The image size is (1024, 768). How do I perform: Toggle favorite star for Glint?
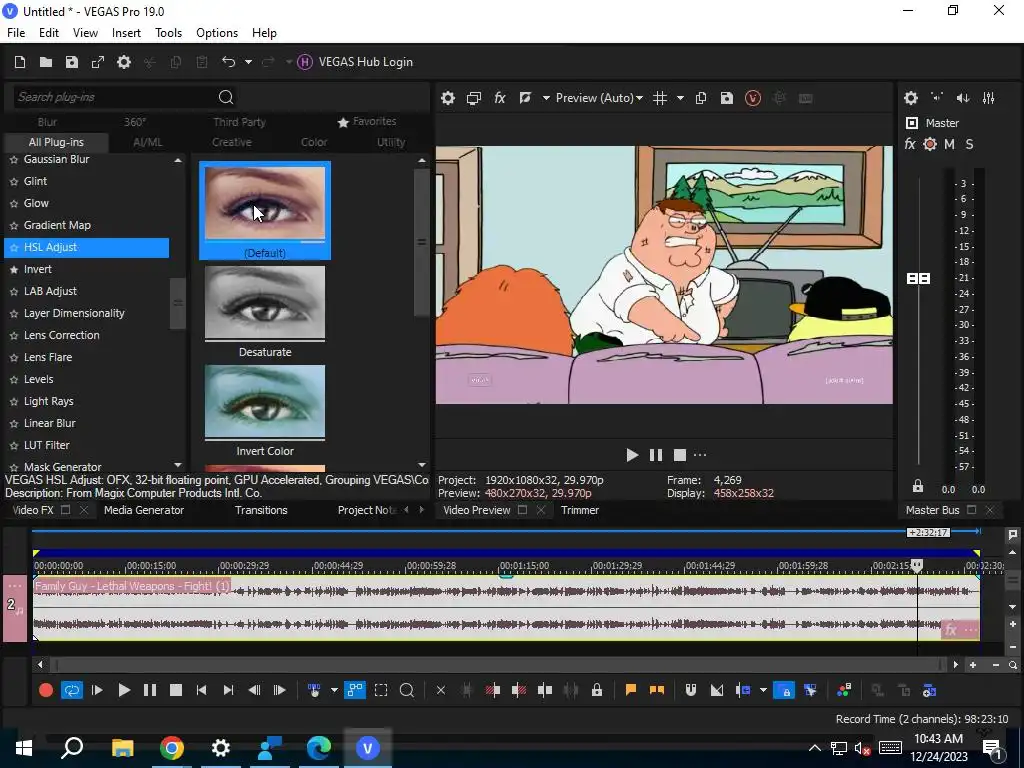(14, 182)
